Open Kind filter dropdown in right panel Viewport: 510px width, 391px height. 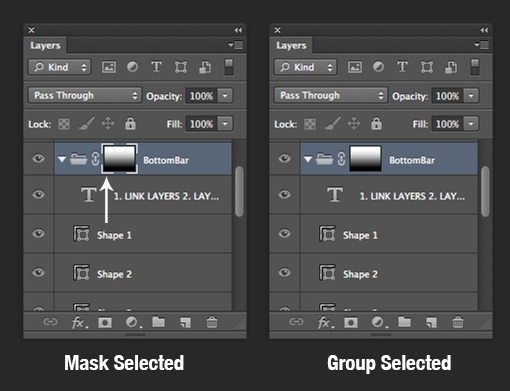click(x=306, y=67)
